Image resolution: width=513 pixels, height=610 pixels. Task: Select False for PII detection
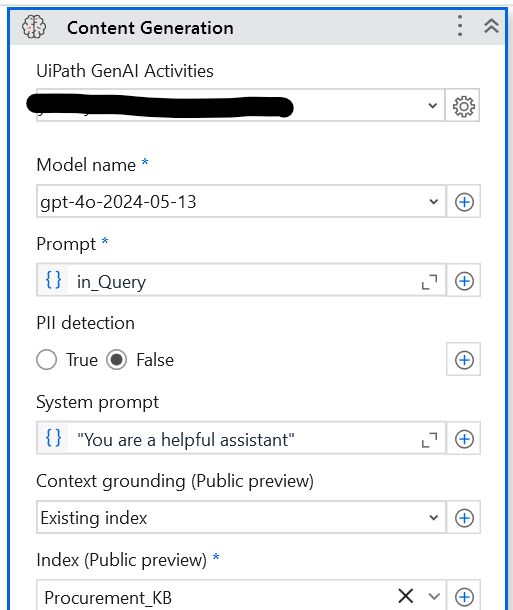117,359
